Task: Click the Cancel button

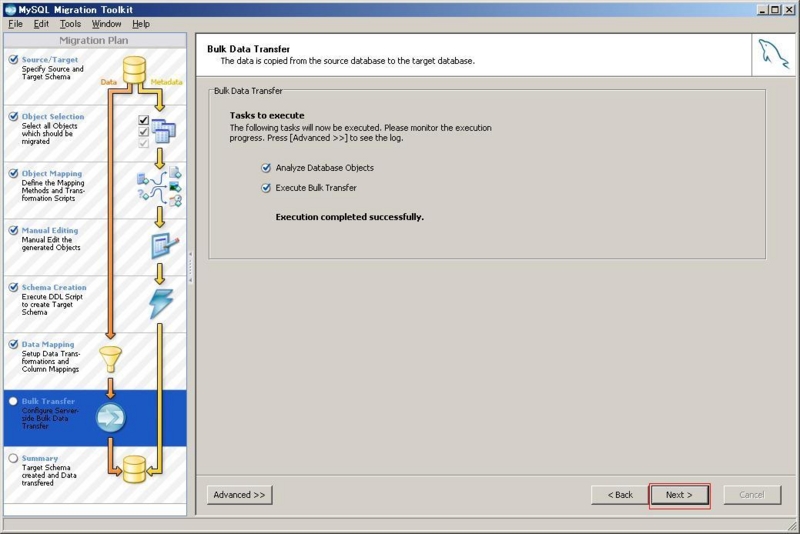Action: pyautogui.click(x=752, y=495)
